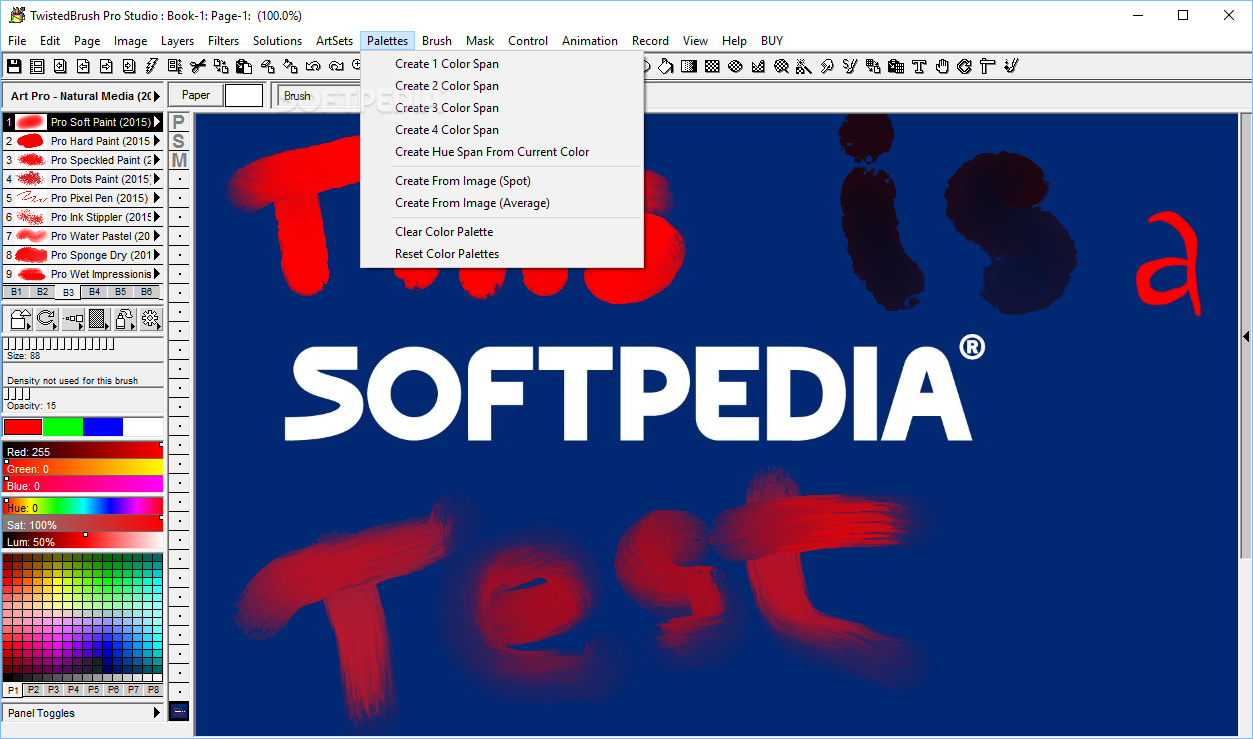Click the last brush icon on toolbar
The image size is (1253, 739).
(1010, 66)
